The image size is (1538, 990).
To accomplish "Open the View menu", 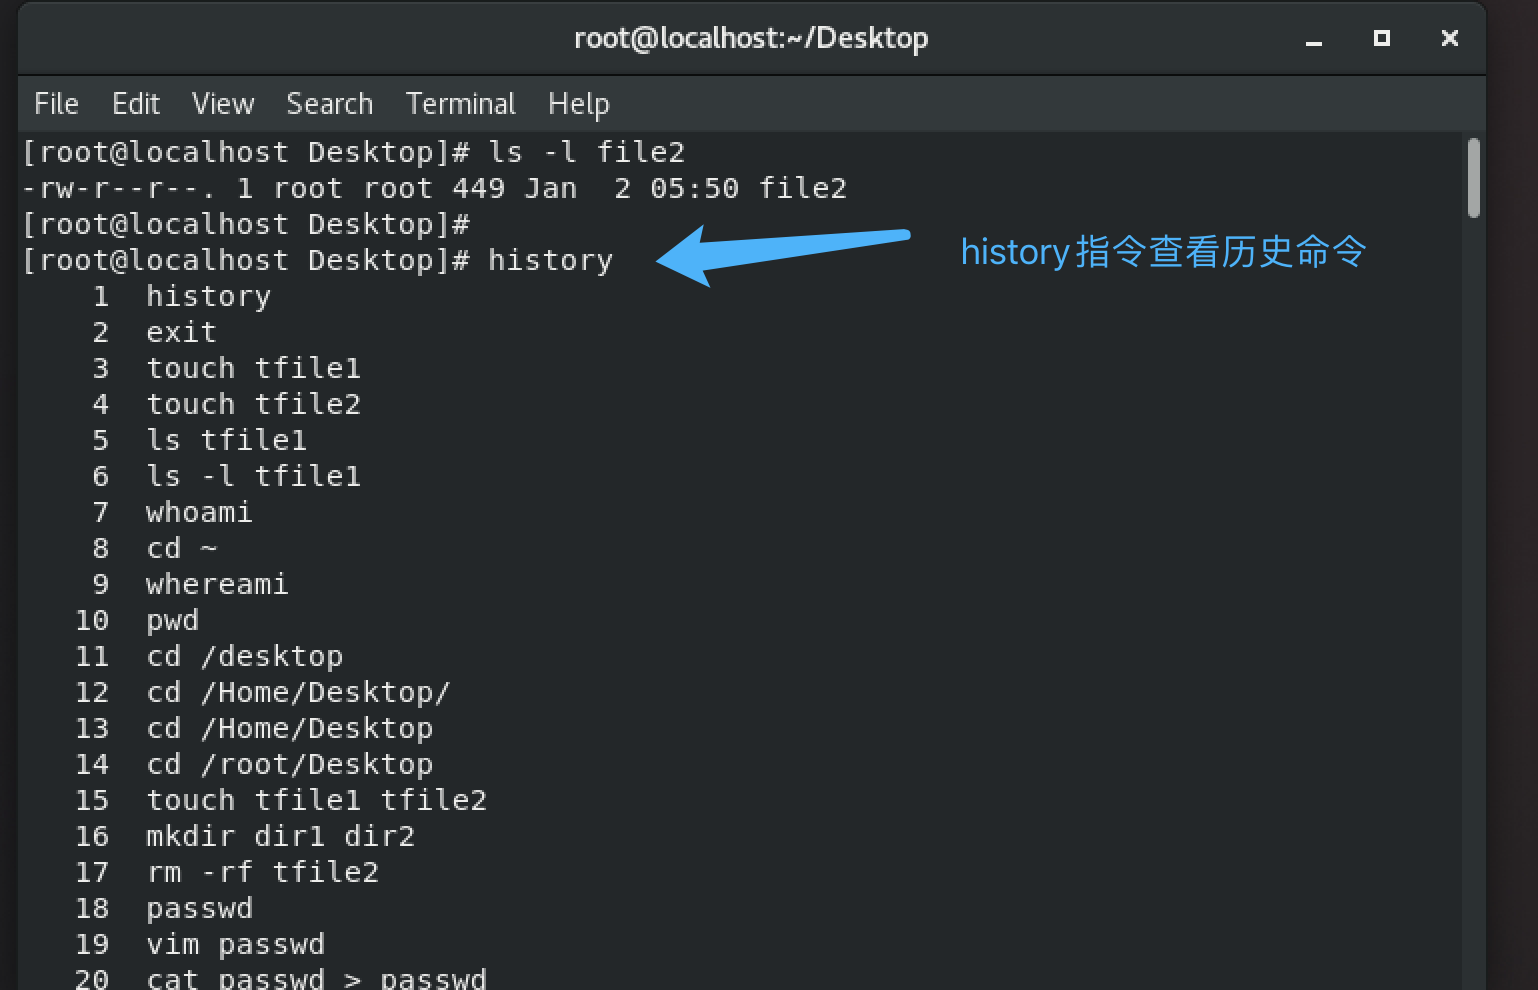I will pyautogui.click(x=222, y=103).
